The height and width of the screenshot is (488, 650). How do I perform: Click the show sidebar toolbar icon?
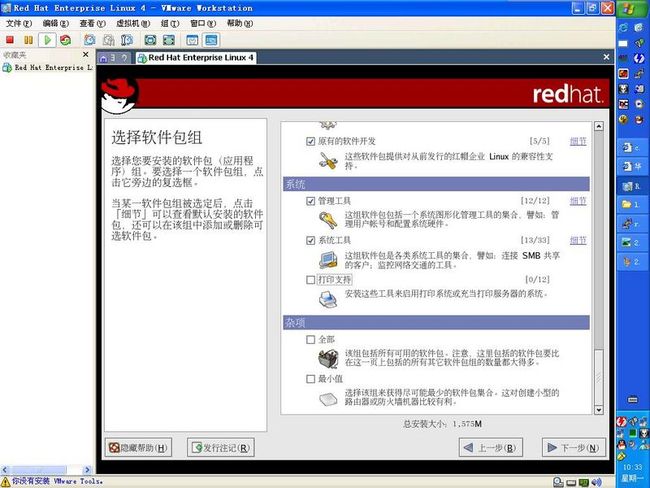(x=150, y=40)
